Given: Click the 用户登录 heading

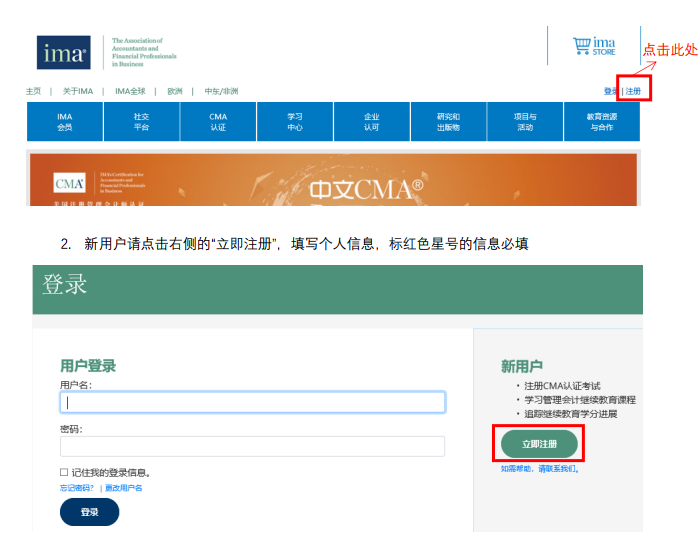Looking at the screenshot, I should pos(88,366).
